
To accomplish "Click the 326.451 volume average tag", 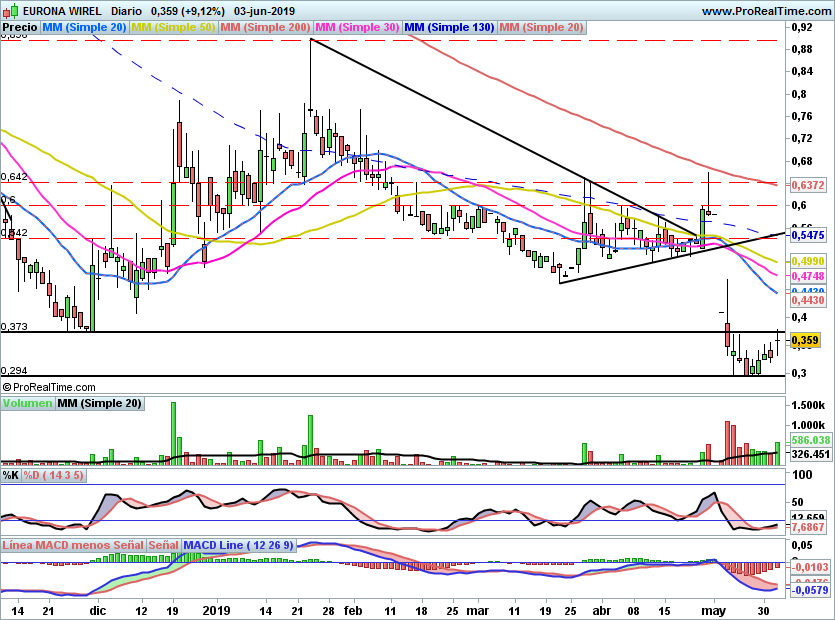I will [811, 454].
